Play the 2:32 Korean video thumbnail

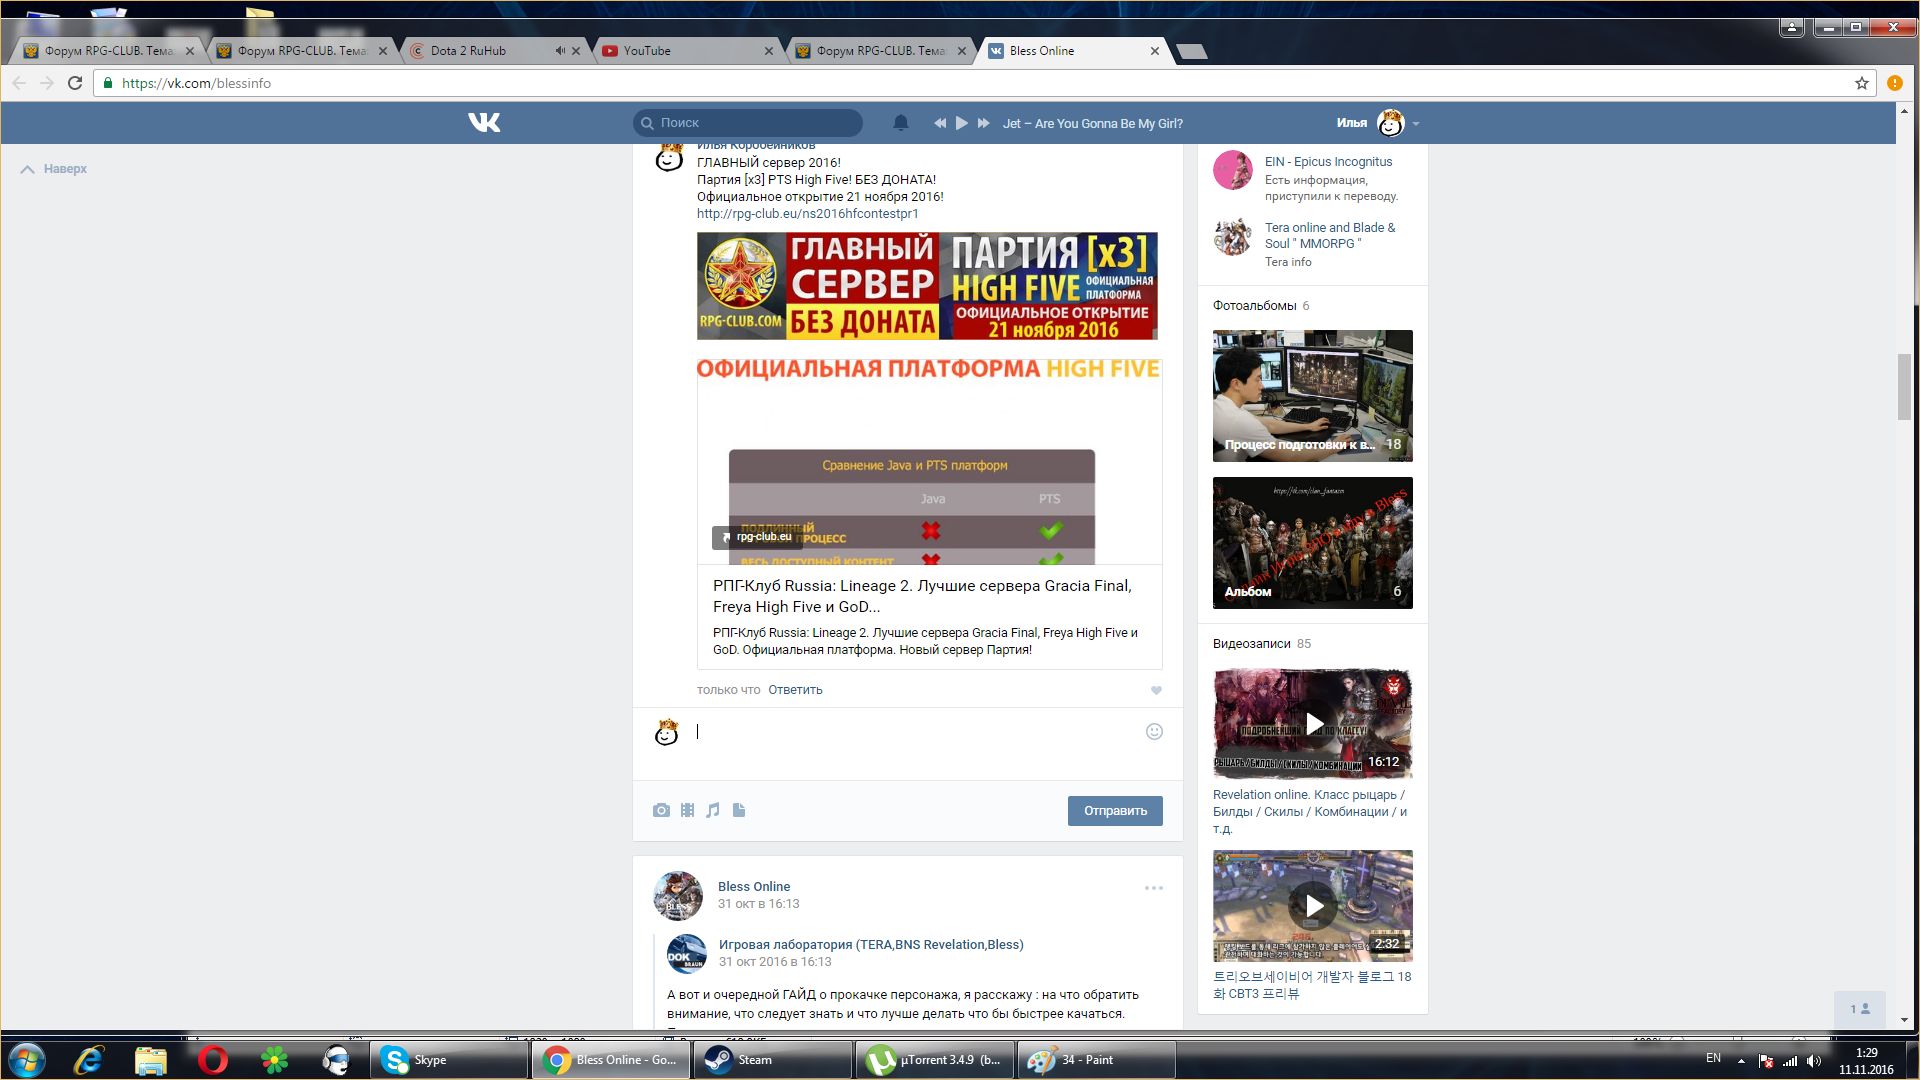1313,906
